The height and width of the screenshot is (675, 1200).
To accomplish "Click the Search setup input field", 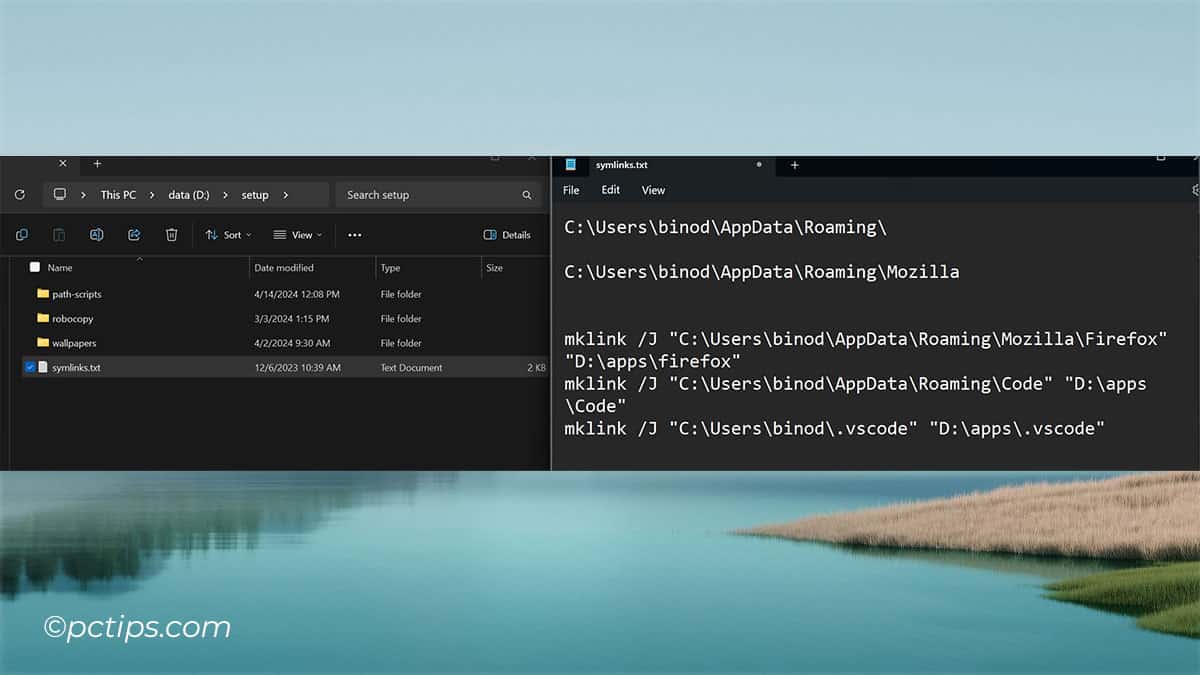I will pyautogui.click(x=425, y=195).
